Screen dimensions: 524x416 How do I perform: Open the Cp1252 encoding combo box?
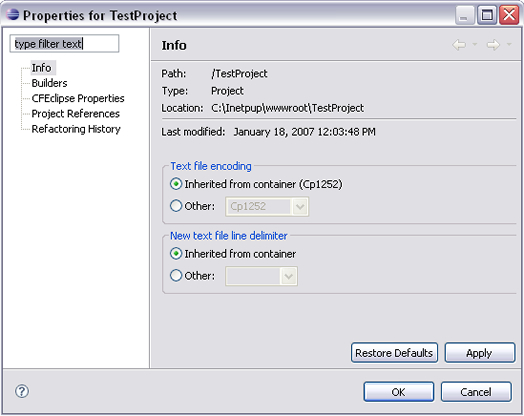[x=267, y=206]
